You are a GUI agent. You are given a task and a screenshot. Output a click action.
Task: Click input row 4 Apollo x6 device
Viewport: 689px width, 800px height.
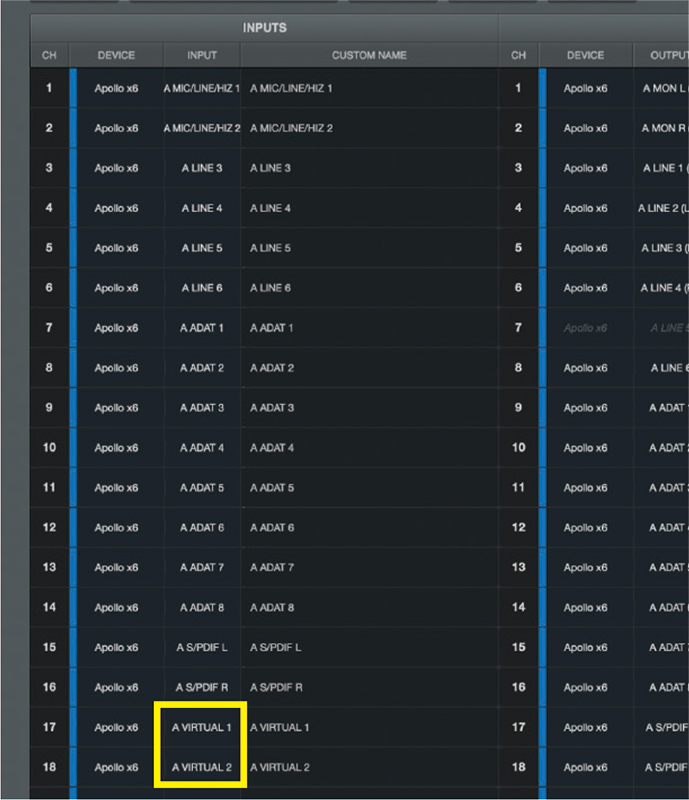click(116, 208)
